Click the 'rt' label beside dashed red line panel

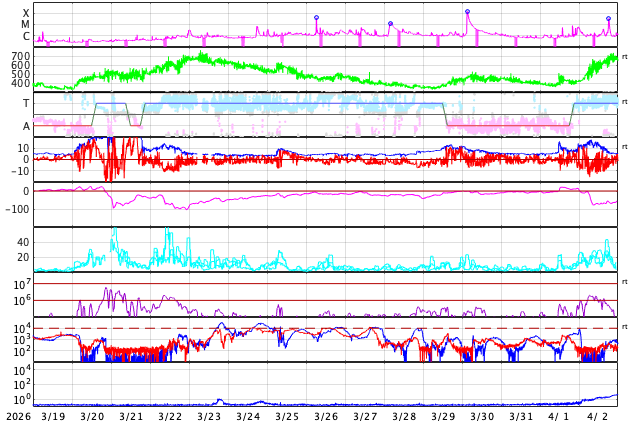(625, 327)
